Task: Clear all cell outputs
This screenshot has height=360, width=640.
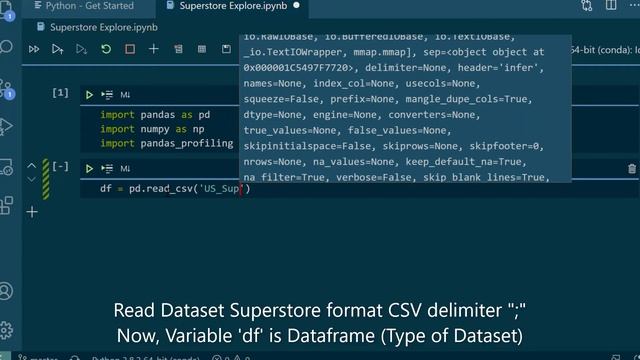Action: click(178, 49)
